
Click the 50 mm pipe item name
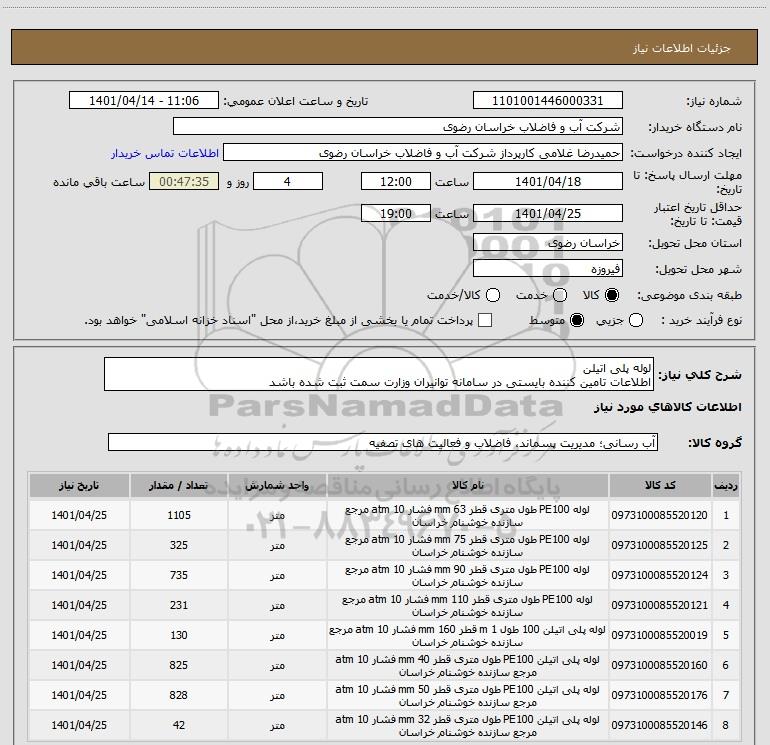coord(467,695)
